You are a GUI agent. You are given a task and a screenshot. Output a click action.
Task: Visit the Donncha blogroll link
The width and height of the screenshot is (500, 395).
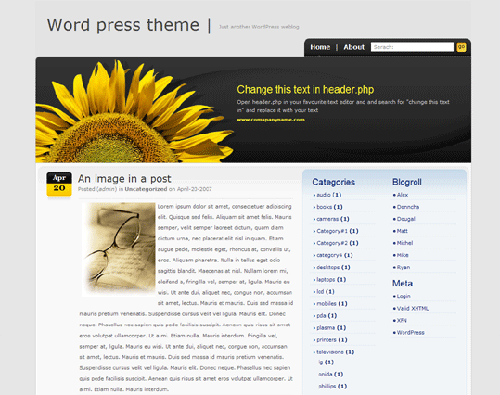408,207
